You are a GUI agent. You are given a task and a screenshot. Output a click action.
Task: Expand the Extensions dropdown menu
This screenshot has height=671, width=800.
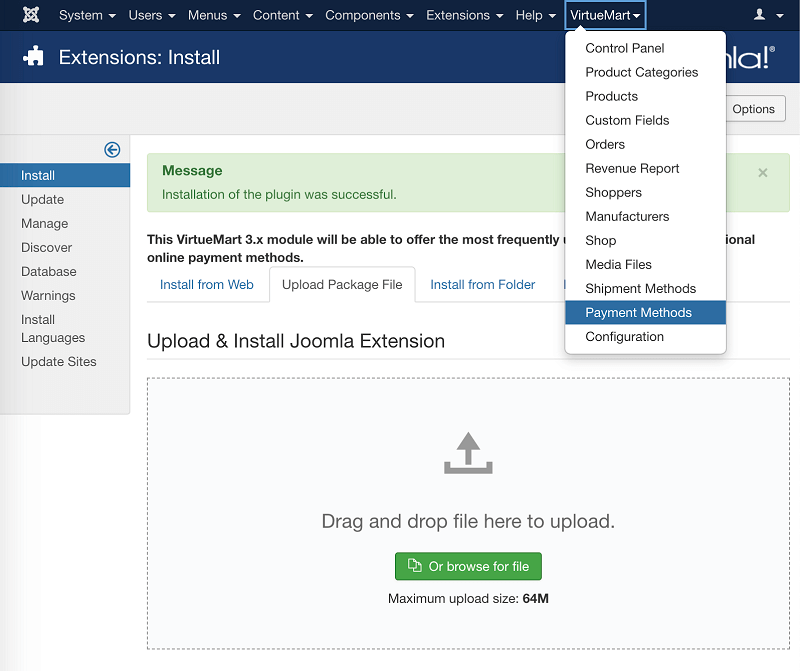(464, 15)
